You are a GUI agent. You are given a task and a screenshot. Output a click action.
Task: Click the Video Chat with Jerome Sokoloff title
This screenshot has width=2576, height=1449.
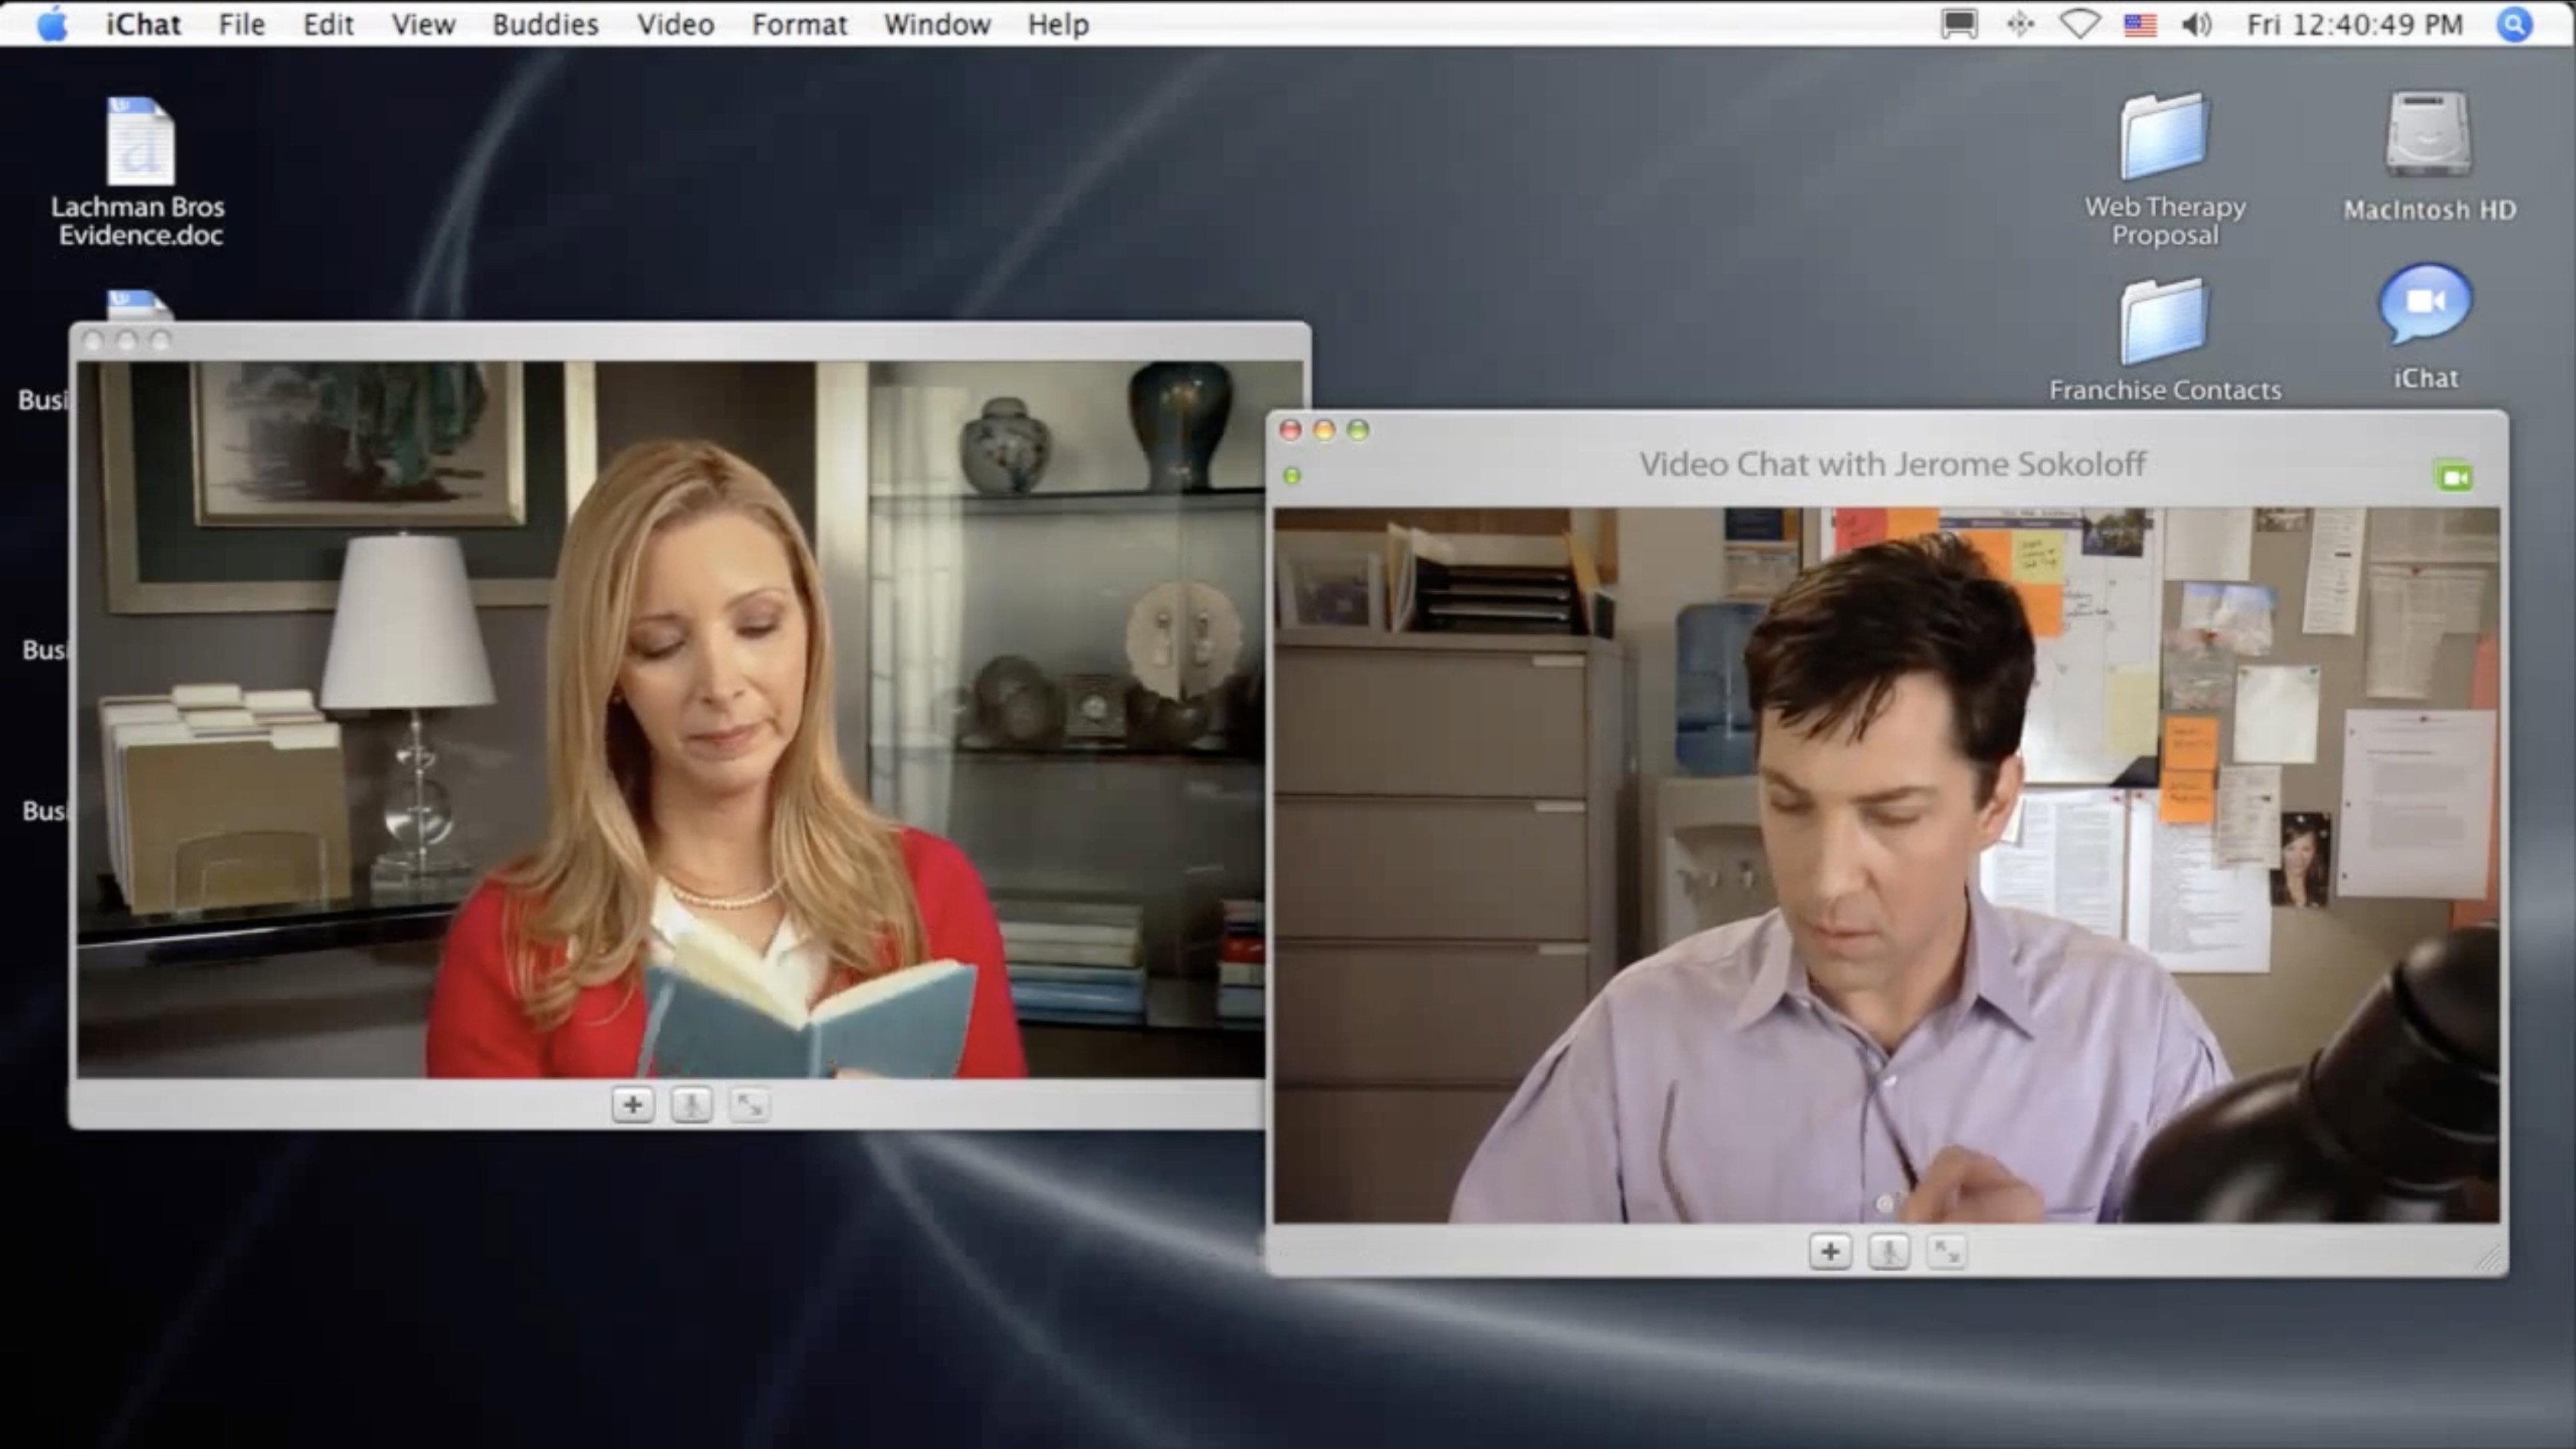[x=1892, y=464]
